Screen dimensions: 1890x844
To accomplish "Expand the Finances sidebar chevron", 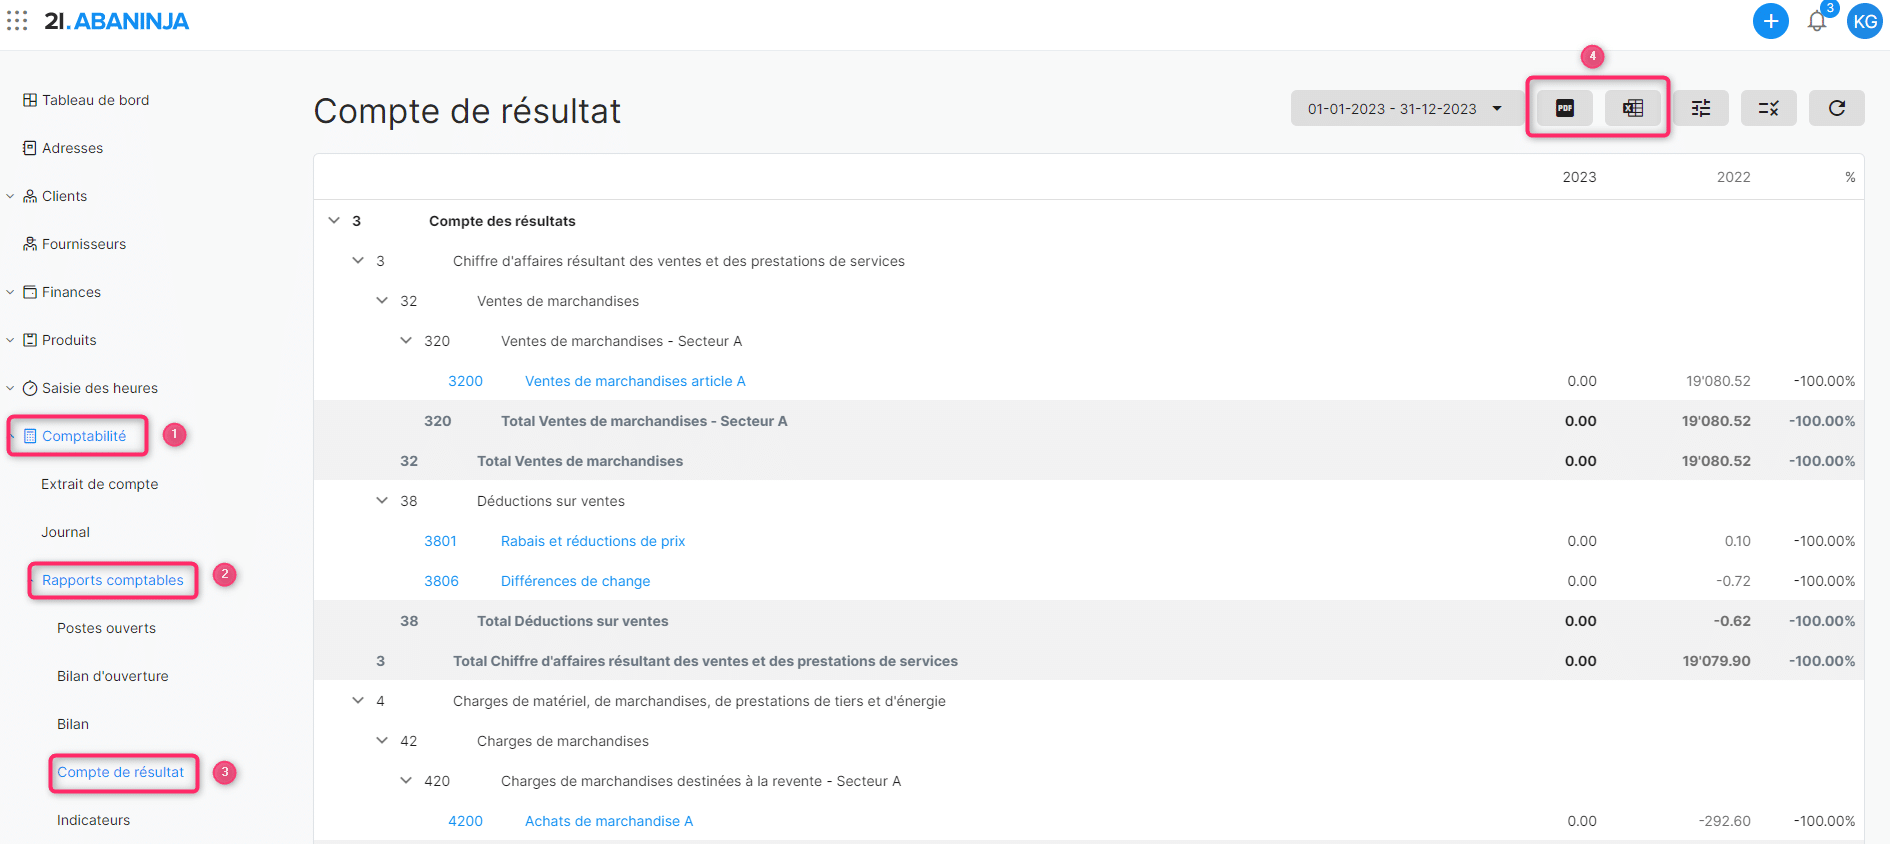I will click(x=10, y=292).
